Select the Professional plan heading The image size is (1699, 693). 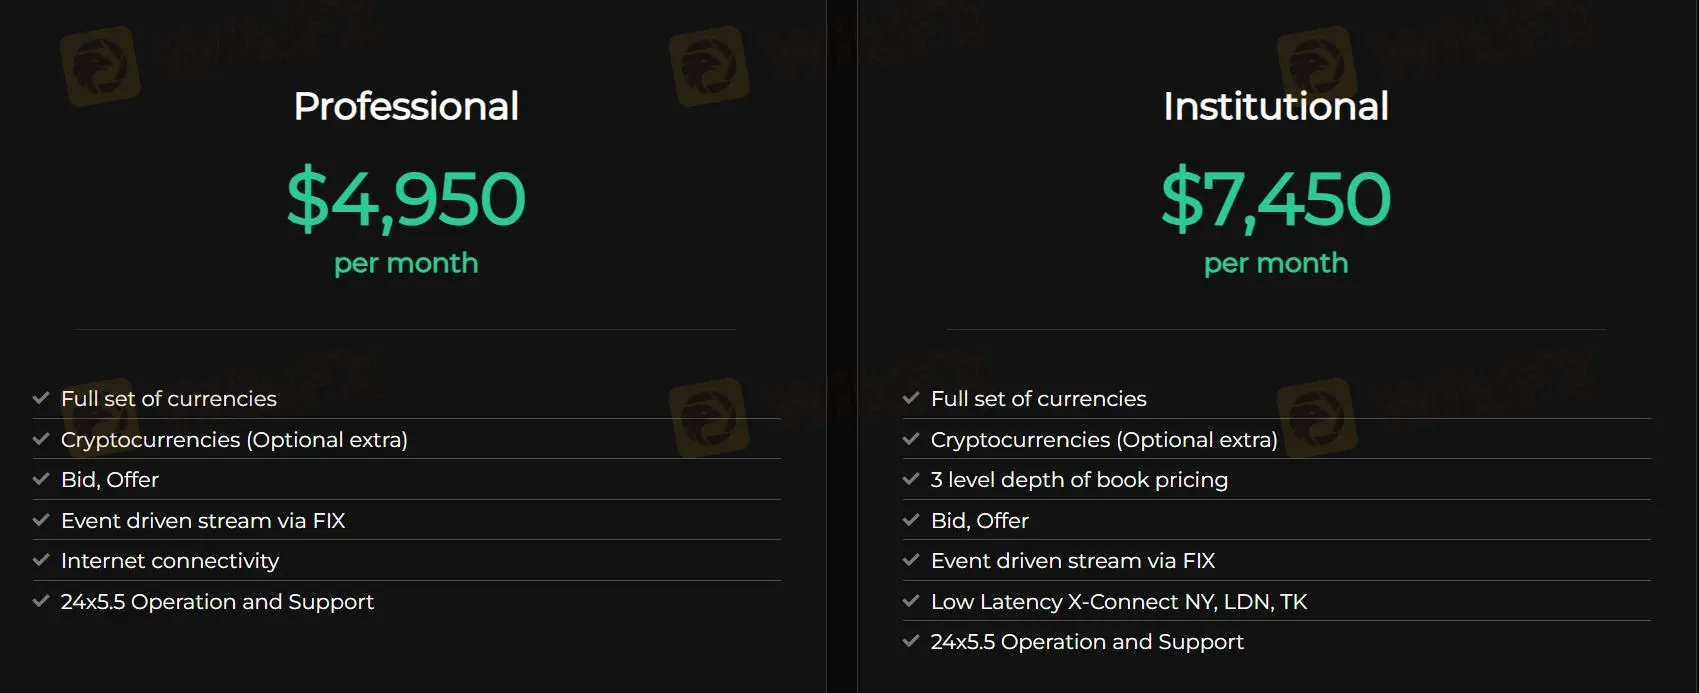tap(406, 106)
